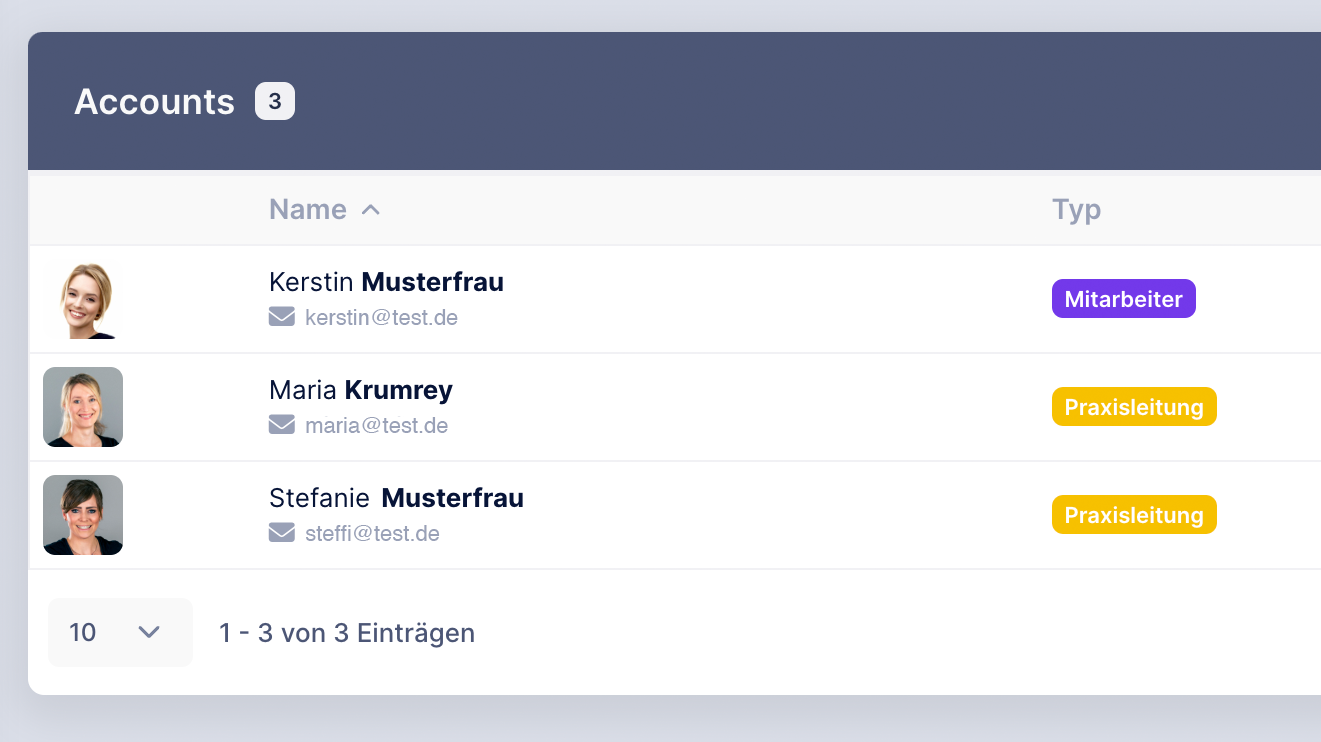Click the email address kerstin@test.de

click(381, 318)
